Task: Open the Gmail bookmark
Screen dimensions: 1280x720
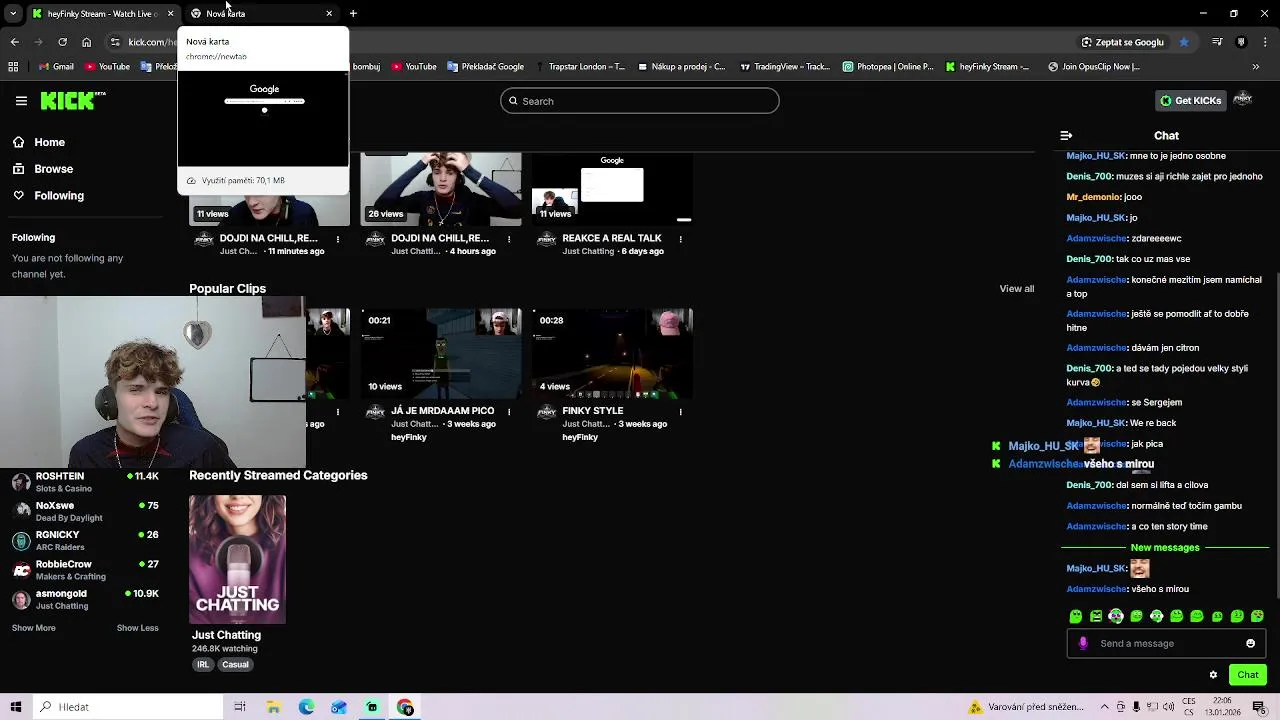Action: pos(56,67)
